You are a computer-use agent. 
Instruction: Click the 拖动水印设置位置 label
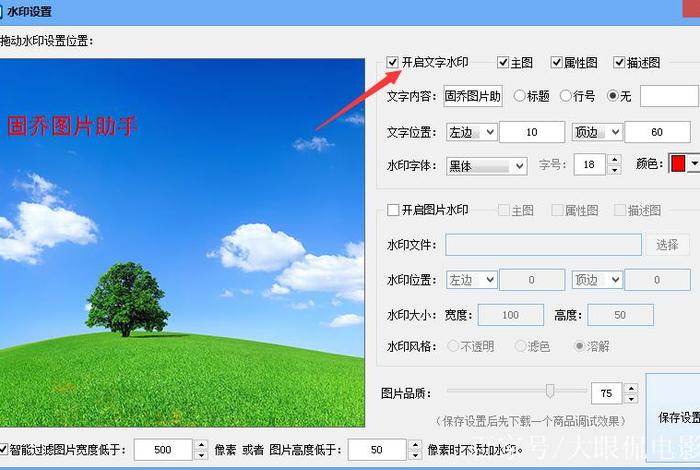coord(47,41)
